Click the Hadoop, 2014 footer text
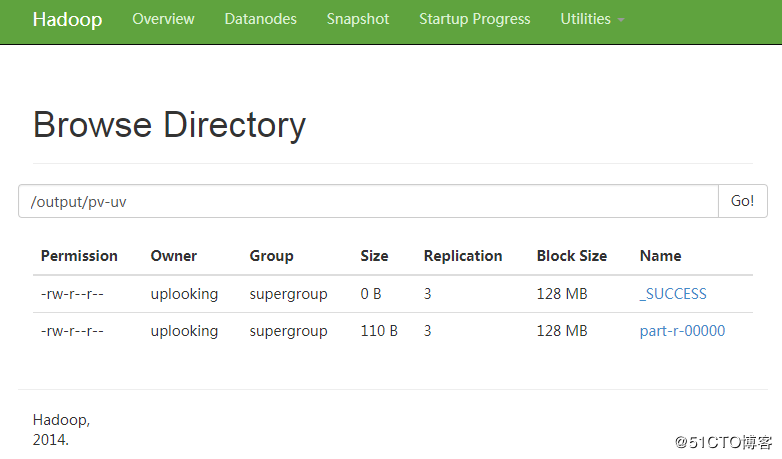This screenshot has height=459, width=782. point(61,429)
